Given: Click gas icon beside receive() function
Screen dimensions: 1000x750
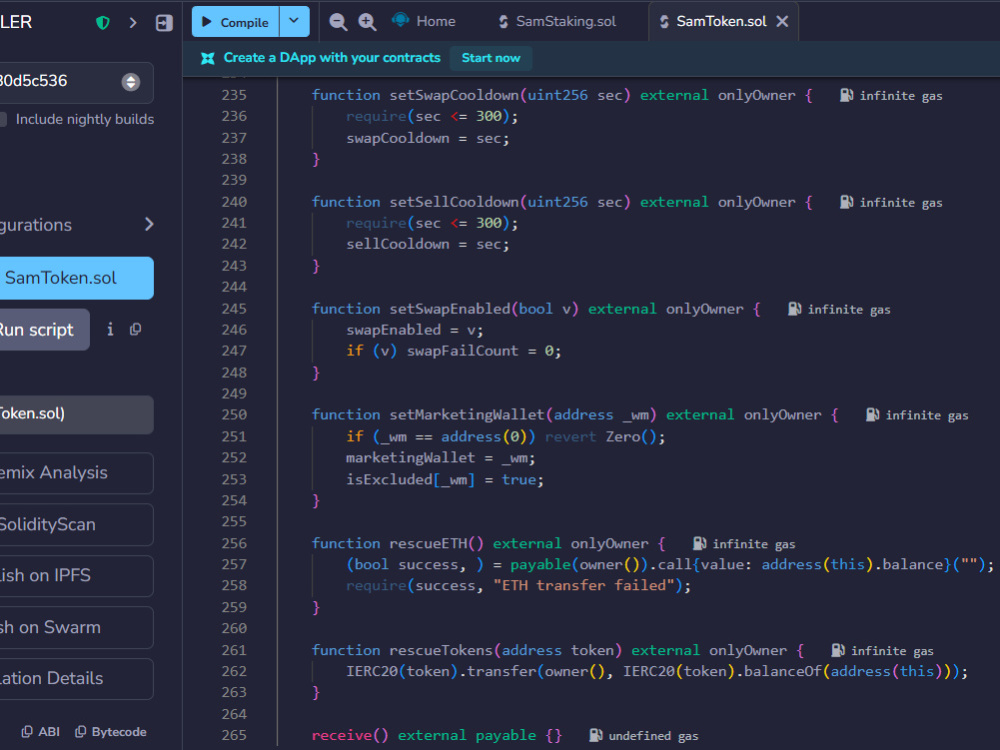Looking at the screenshot, I should point(596,735).
